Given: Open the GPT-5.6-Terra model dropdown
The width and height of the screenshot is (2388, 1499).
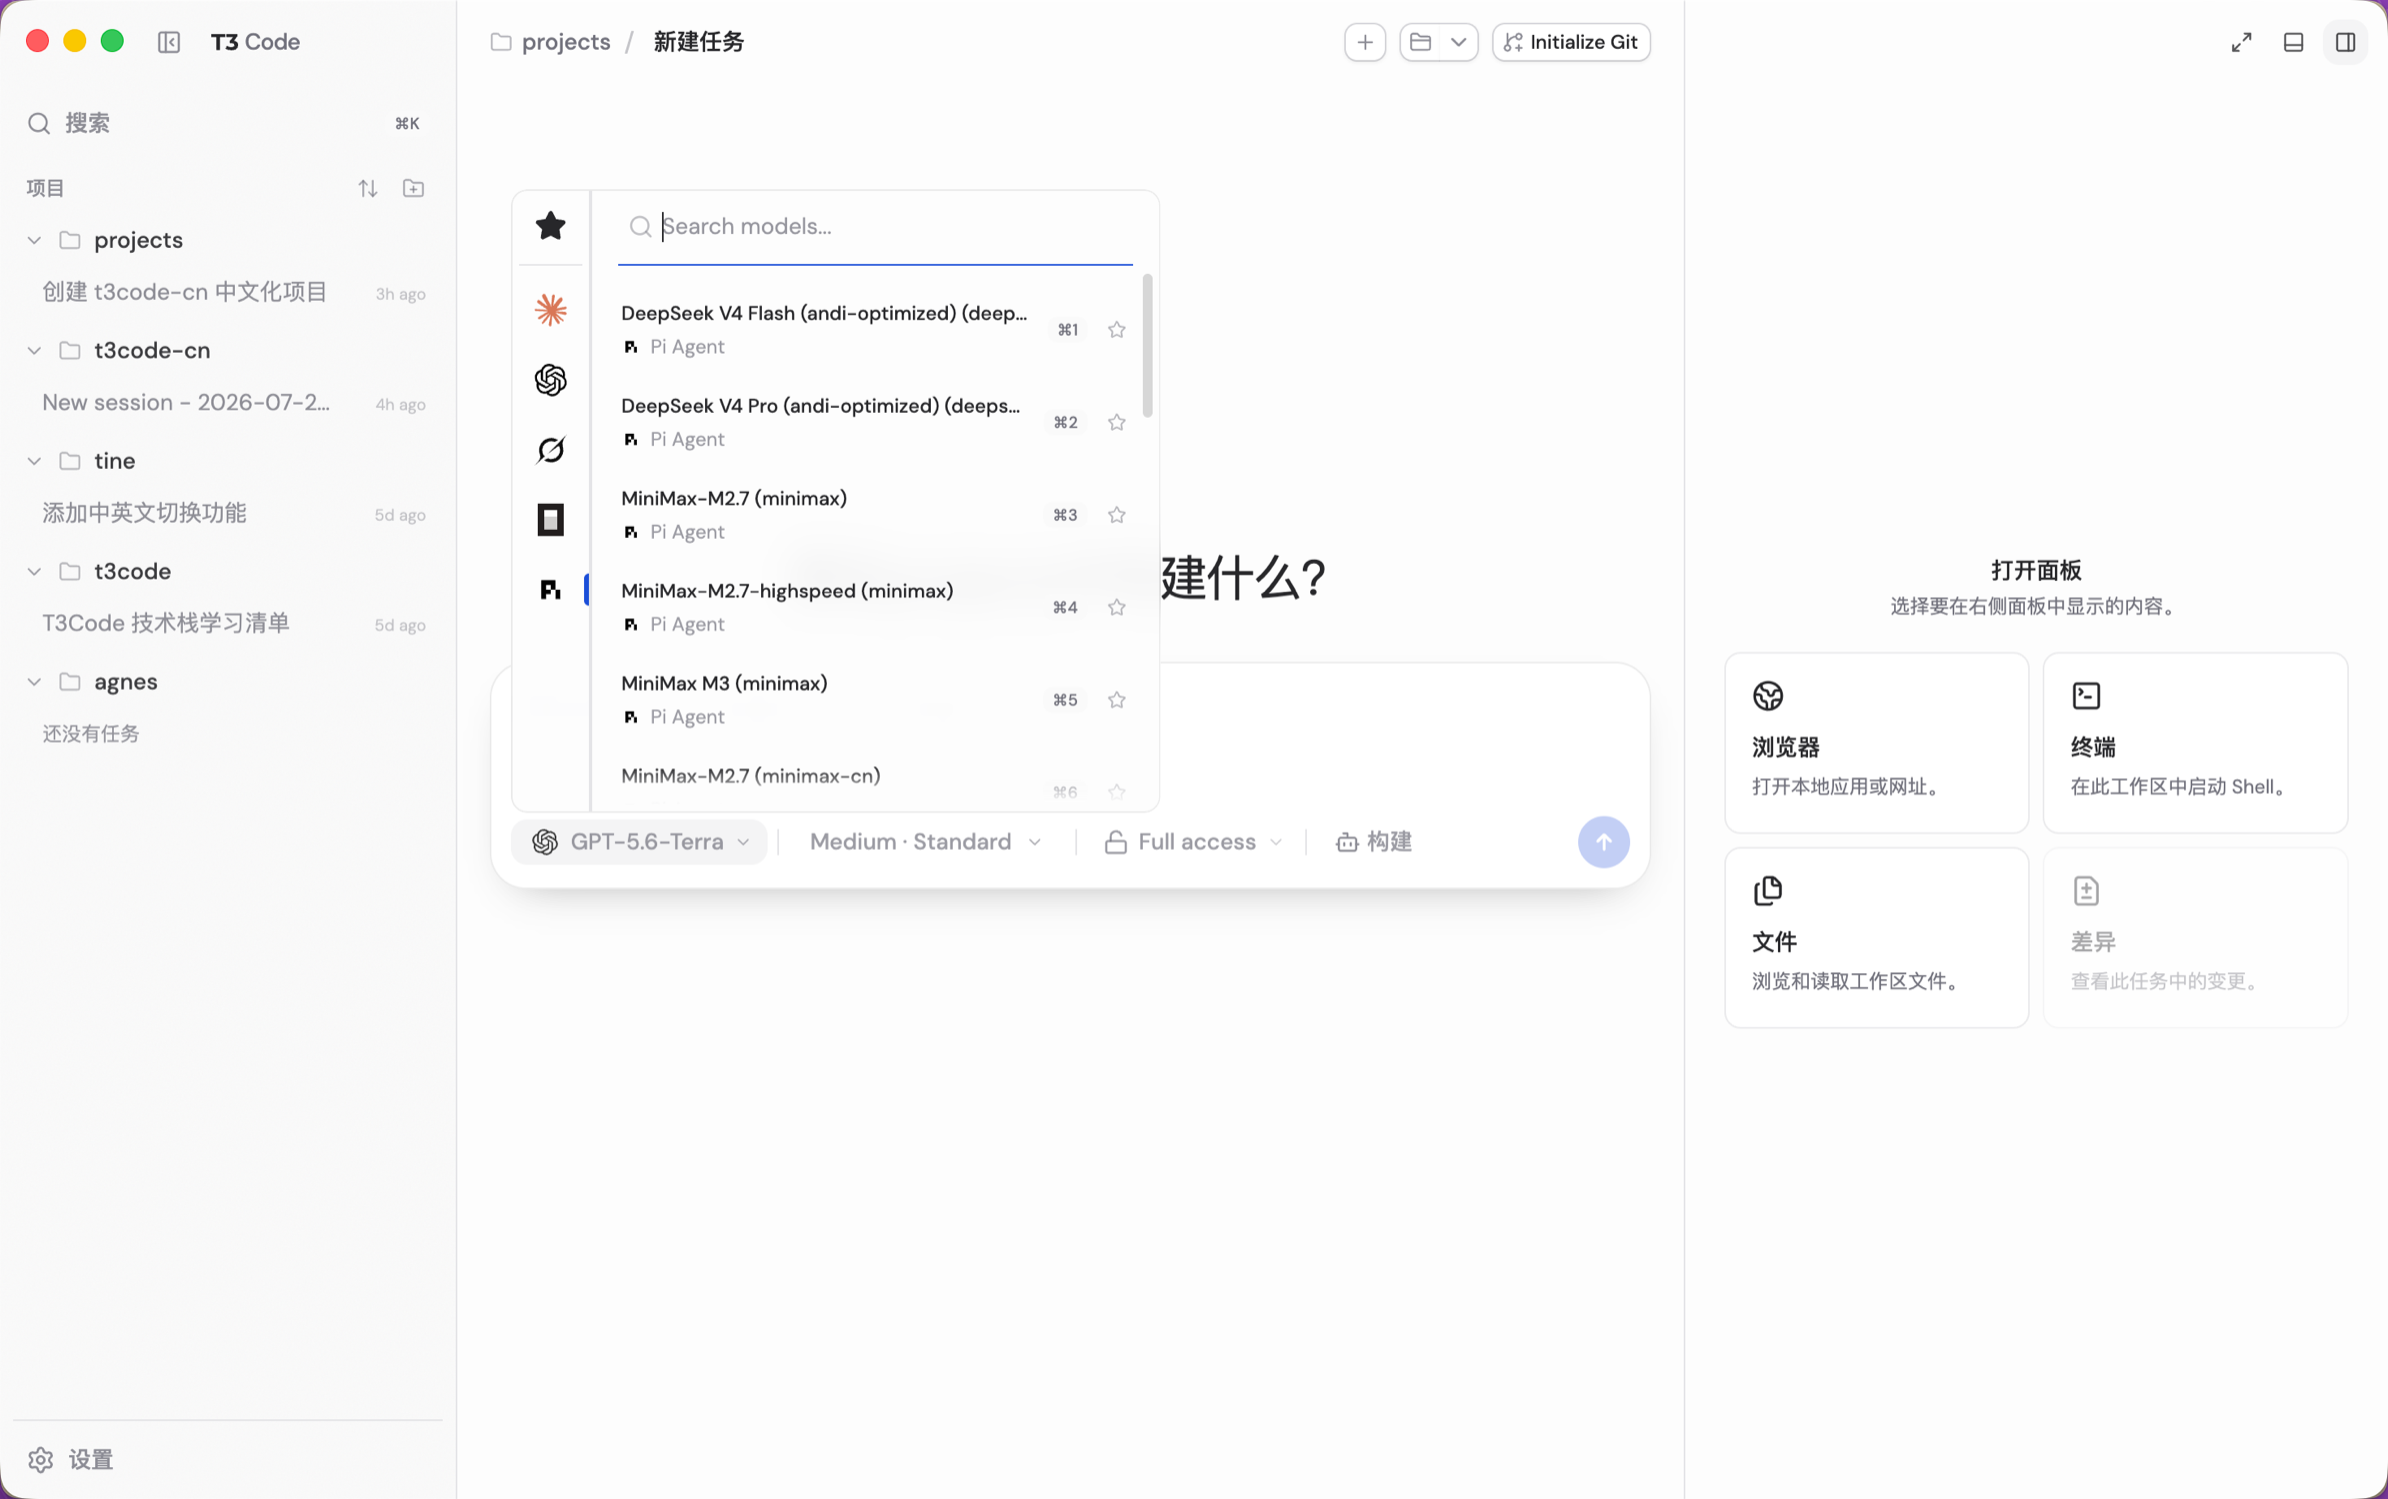Looking at the screenshot, I should pyautogui.click(x=640, y=842).
